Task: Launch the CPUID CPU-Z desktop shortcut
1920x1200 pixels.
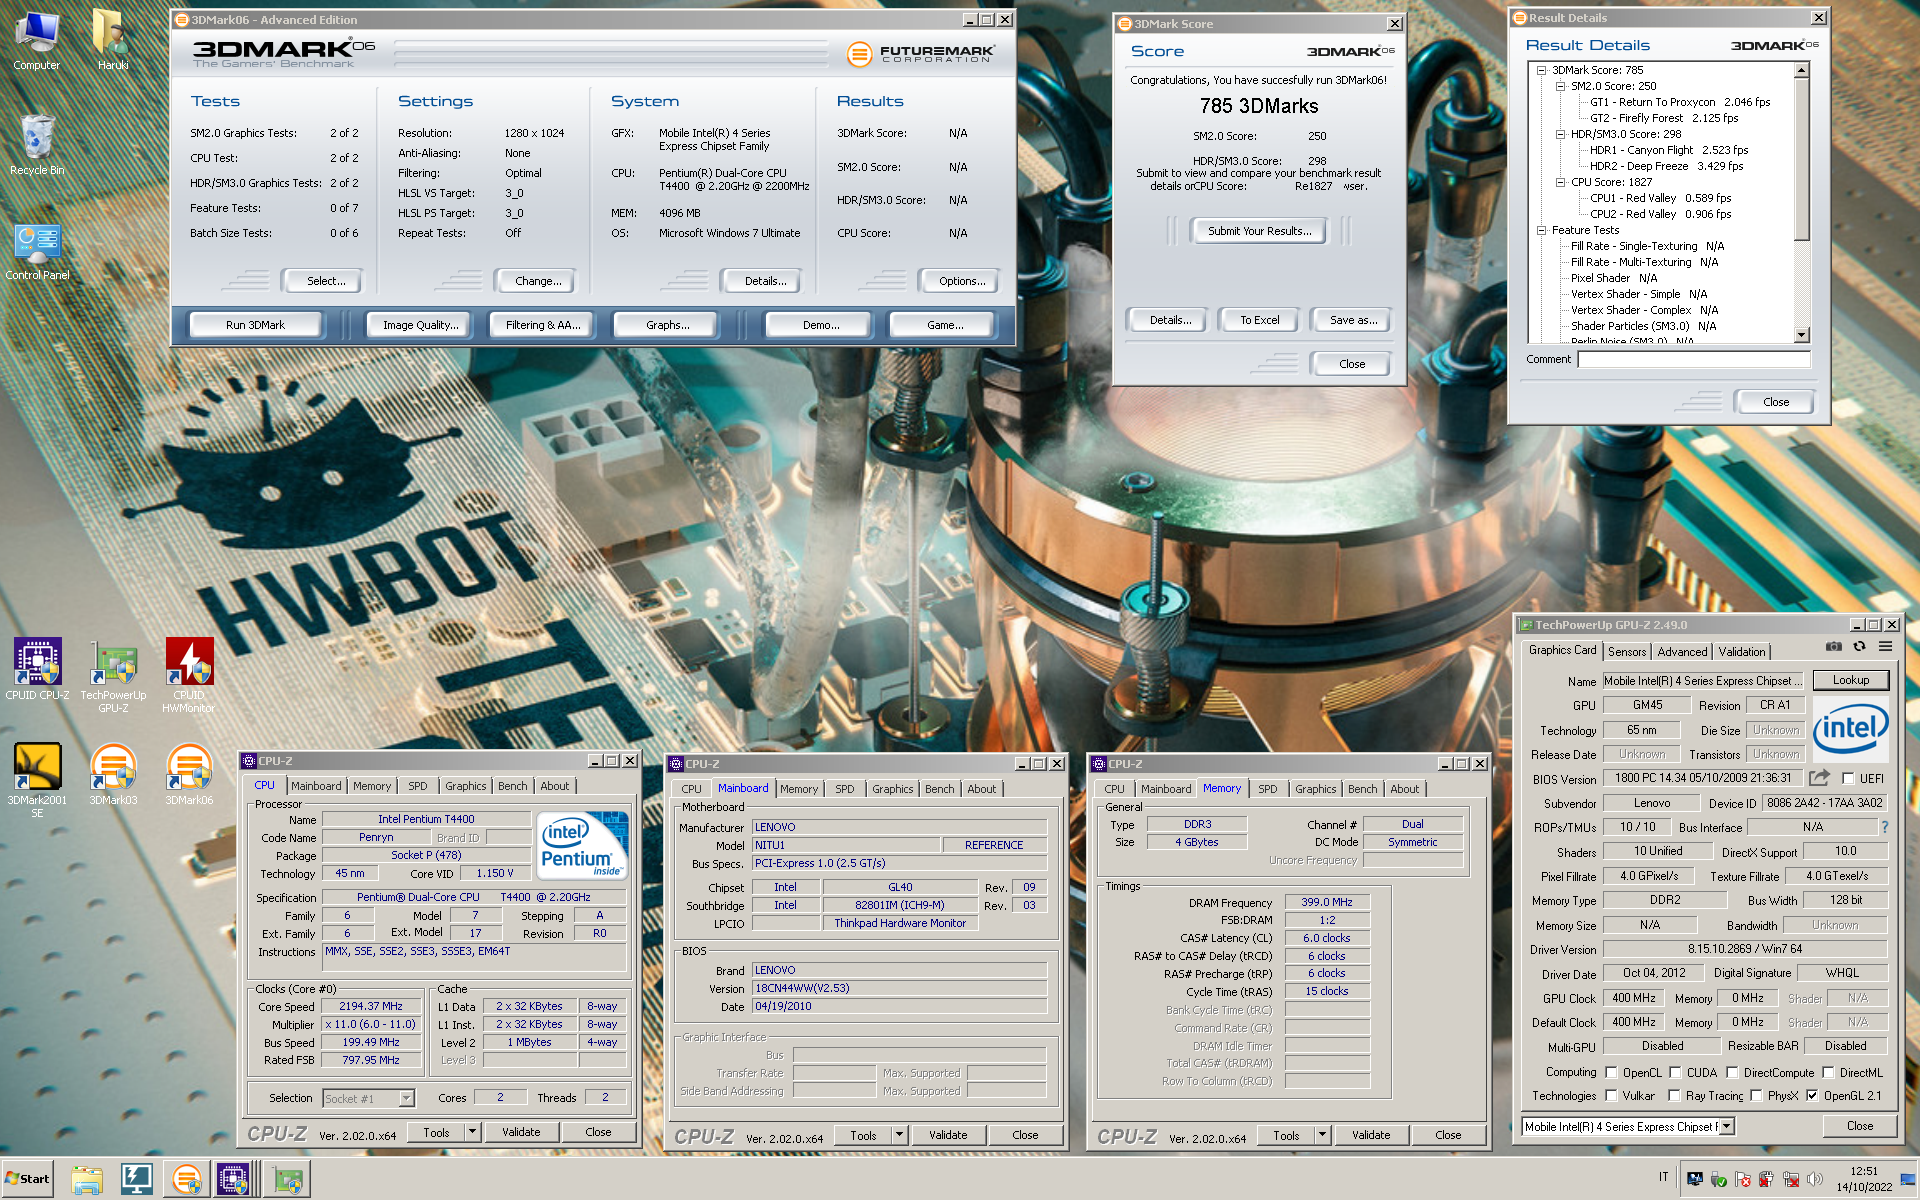Action: pyautogui.click(x=37, y=668)
